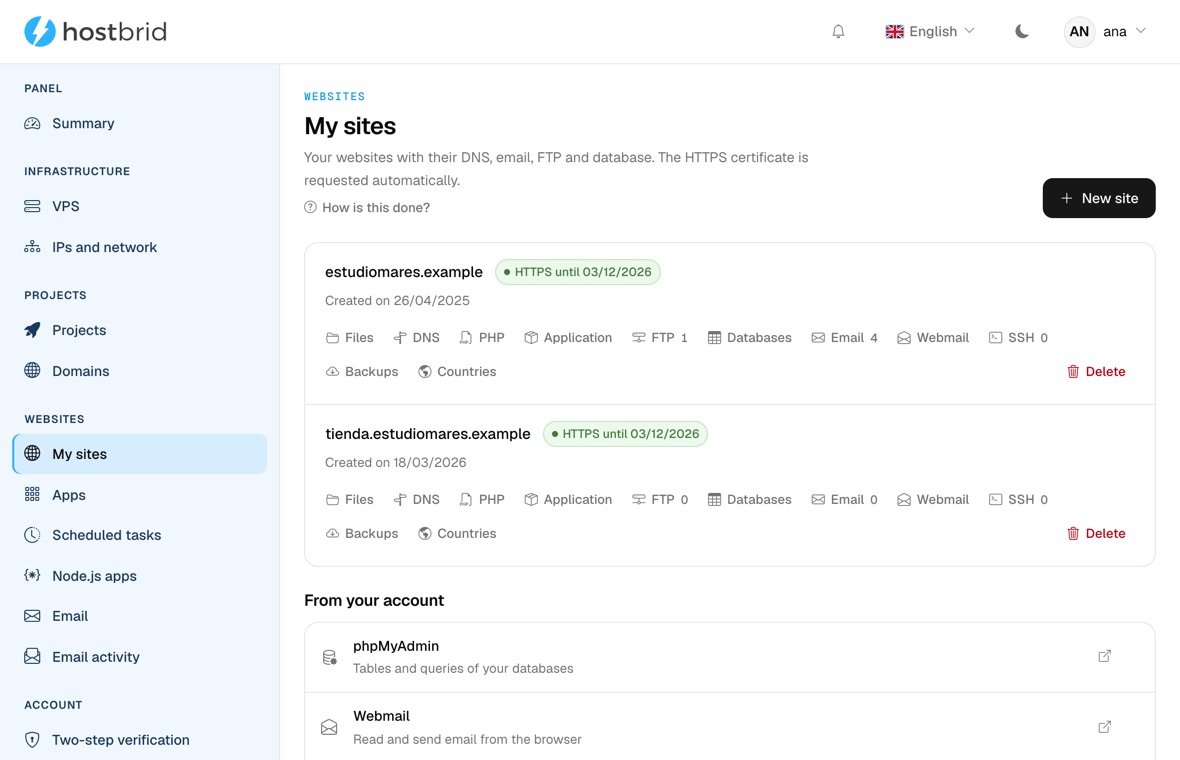Open the notifications bell
The height and width of the screenshot is (760, 1180).
838,32
